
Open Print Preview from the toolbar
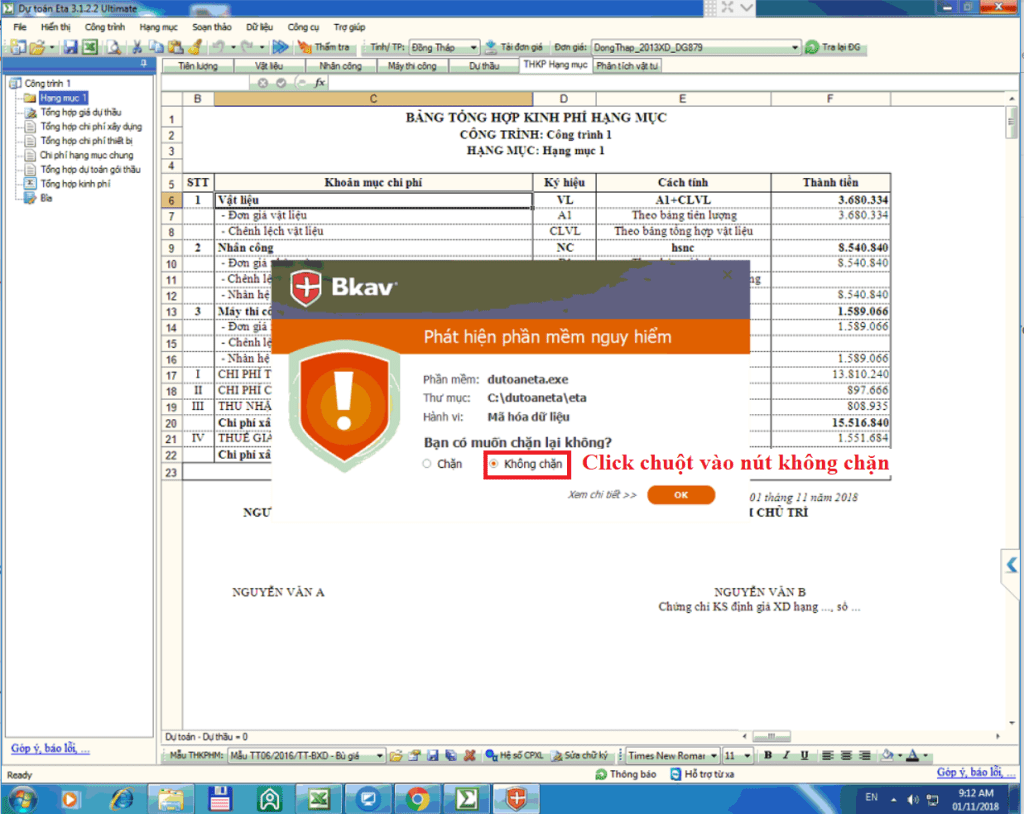(x=113, y=46)
